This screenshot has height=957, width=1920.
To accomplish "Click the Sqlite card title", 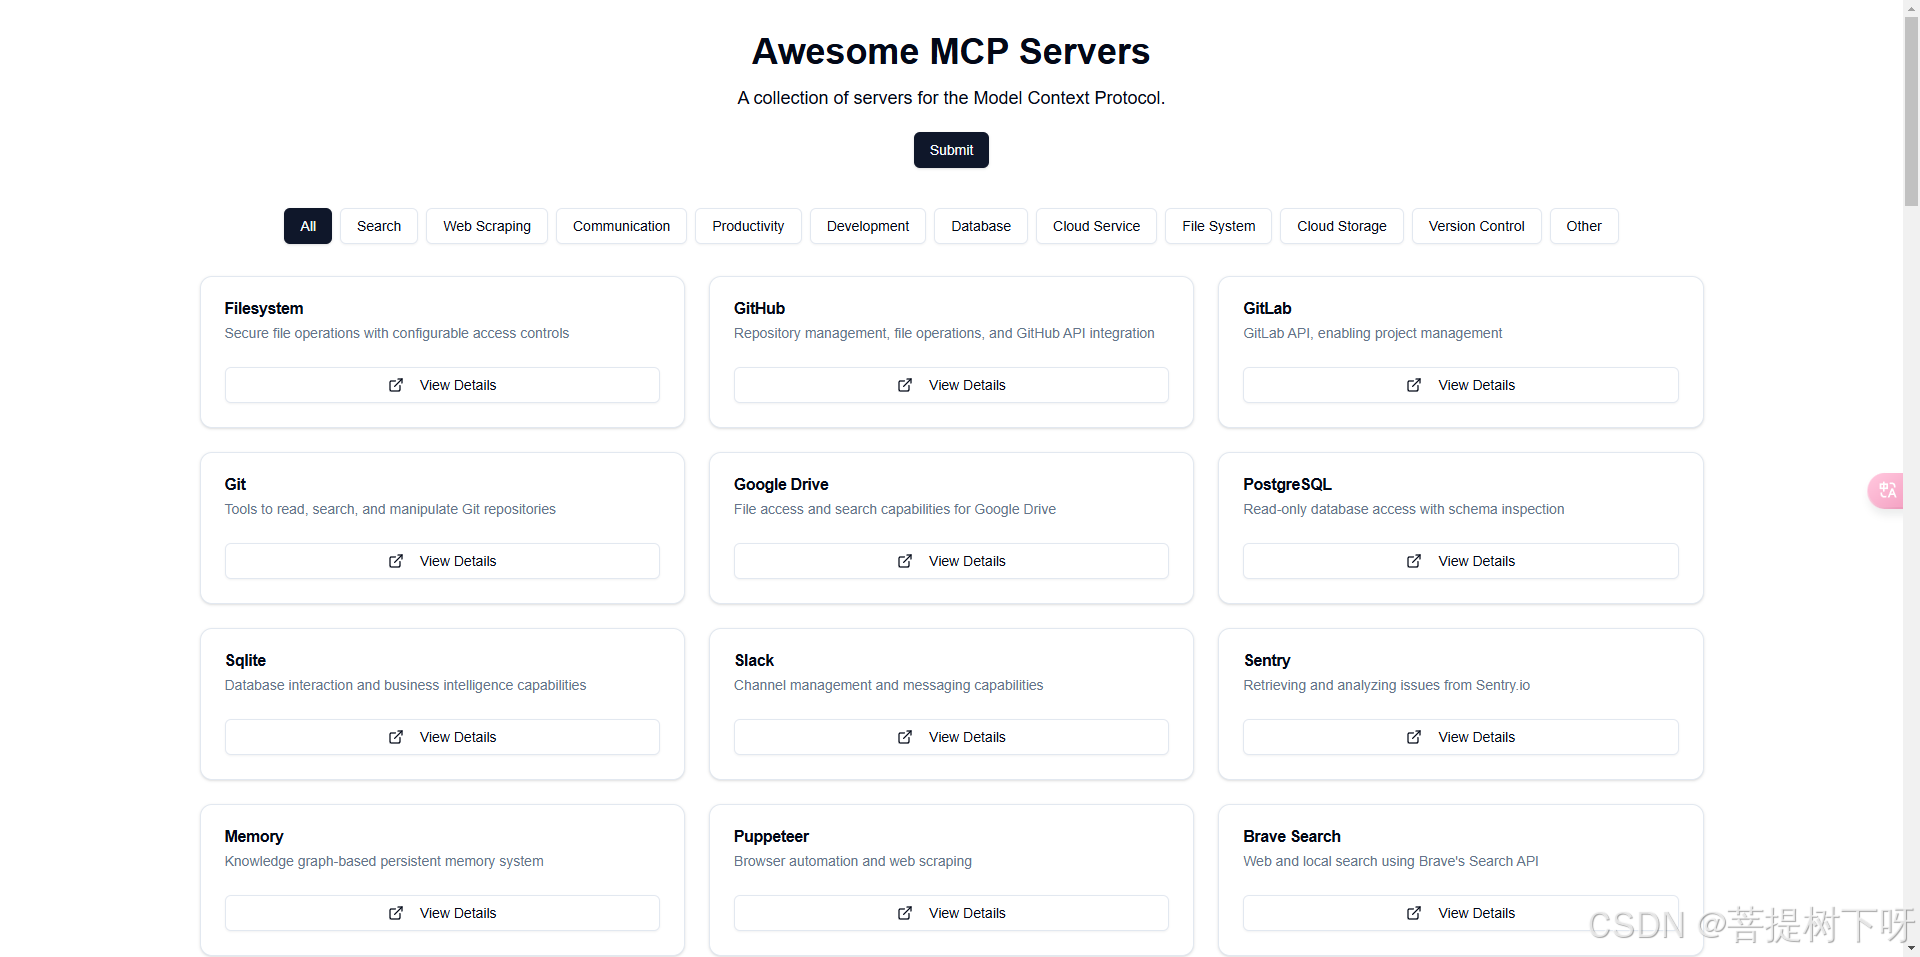I will tap(245, 660).
